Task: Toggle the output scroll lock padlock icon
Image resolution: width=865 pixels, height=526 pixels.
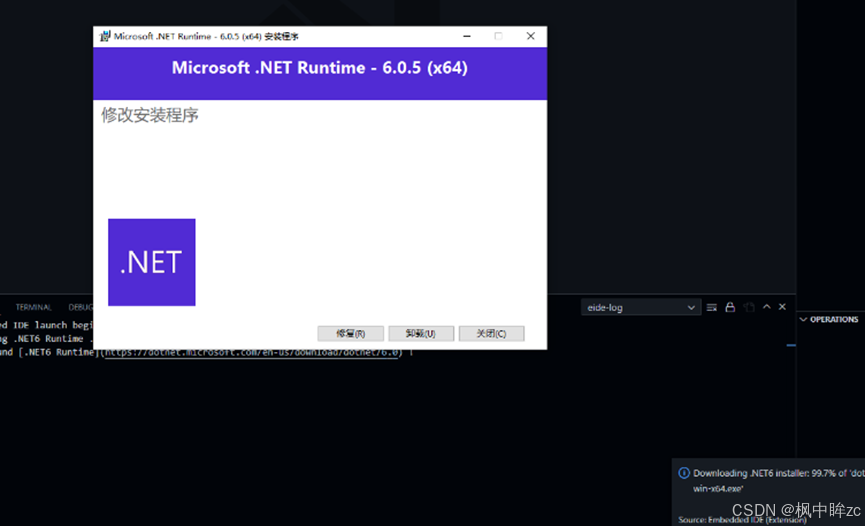Action: point(730,307)
